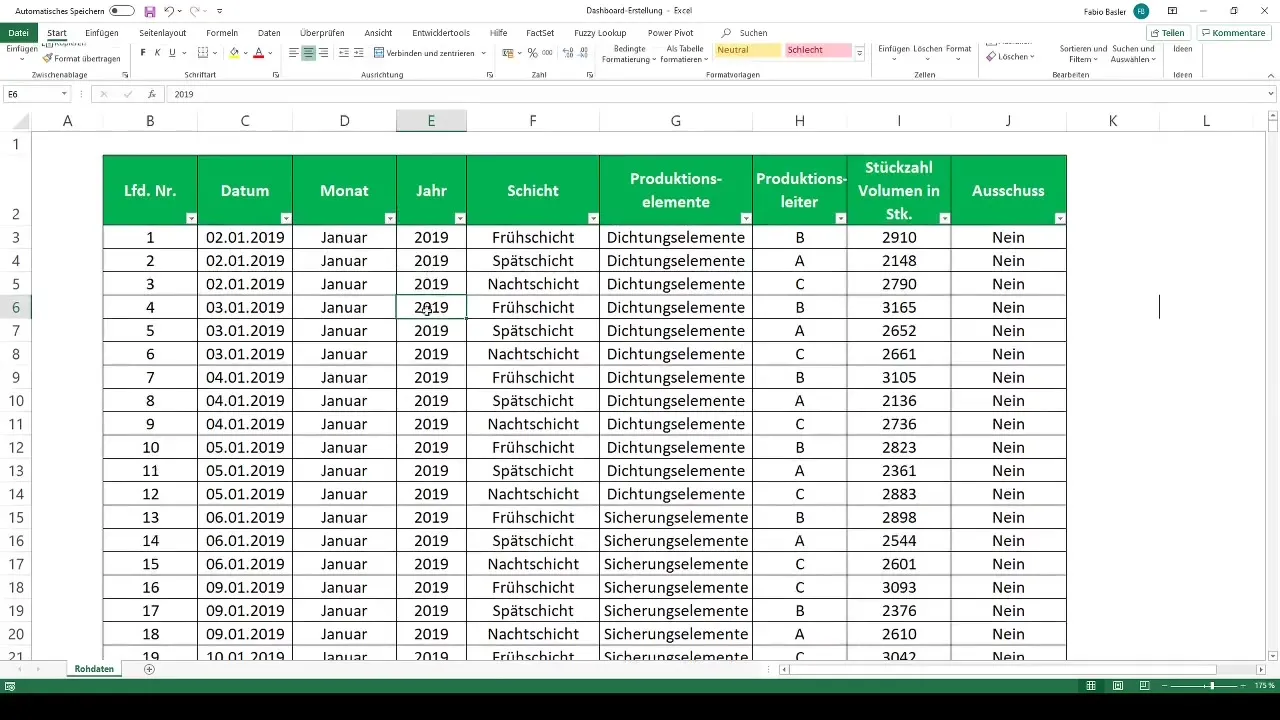Click the Ideen button
The width and height of the screenshot is (1280, 720).
pyautogui.click(x=1182, y=49)
